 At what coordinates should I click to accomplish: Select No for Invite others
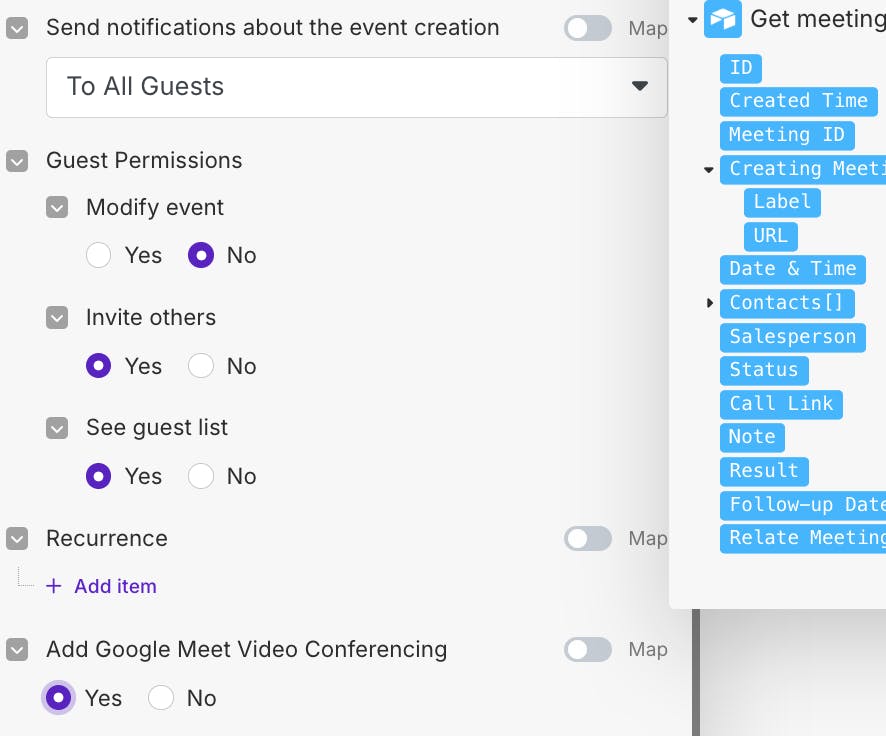tap(201, 366)
